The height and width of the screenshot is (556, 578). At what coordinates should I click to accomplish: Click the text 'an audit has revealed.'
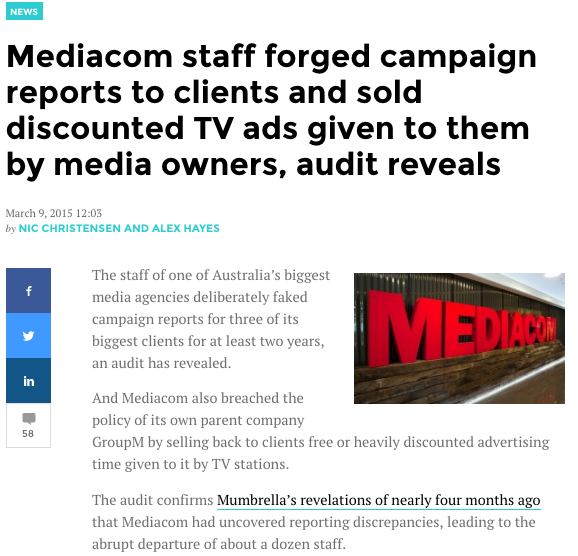pyautogui.click(x=161, y=363)
